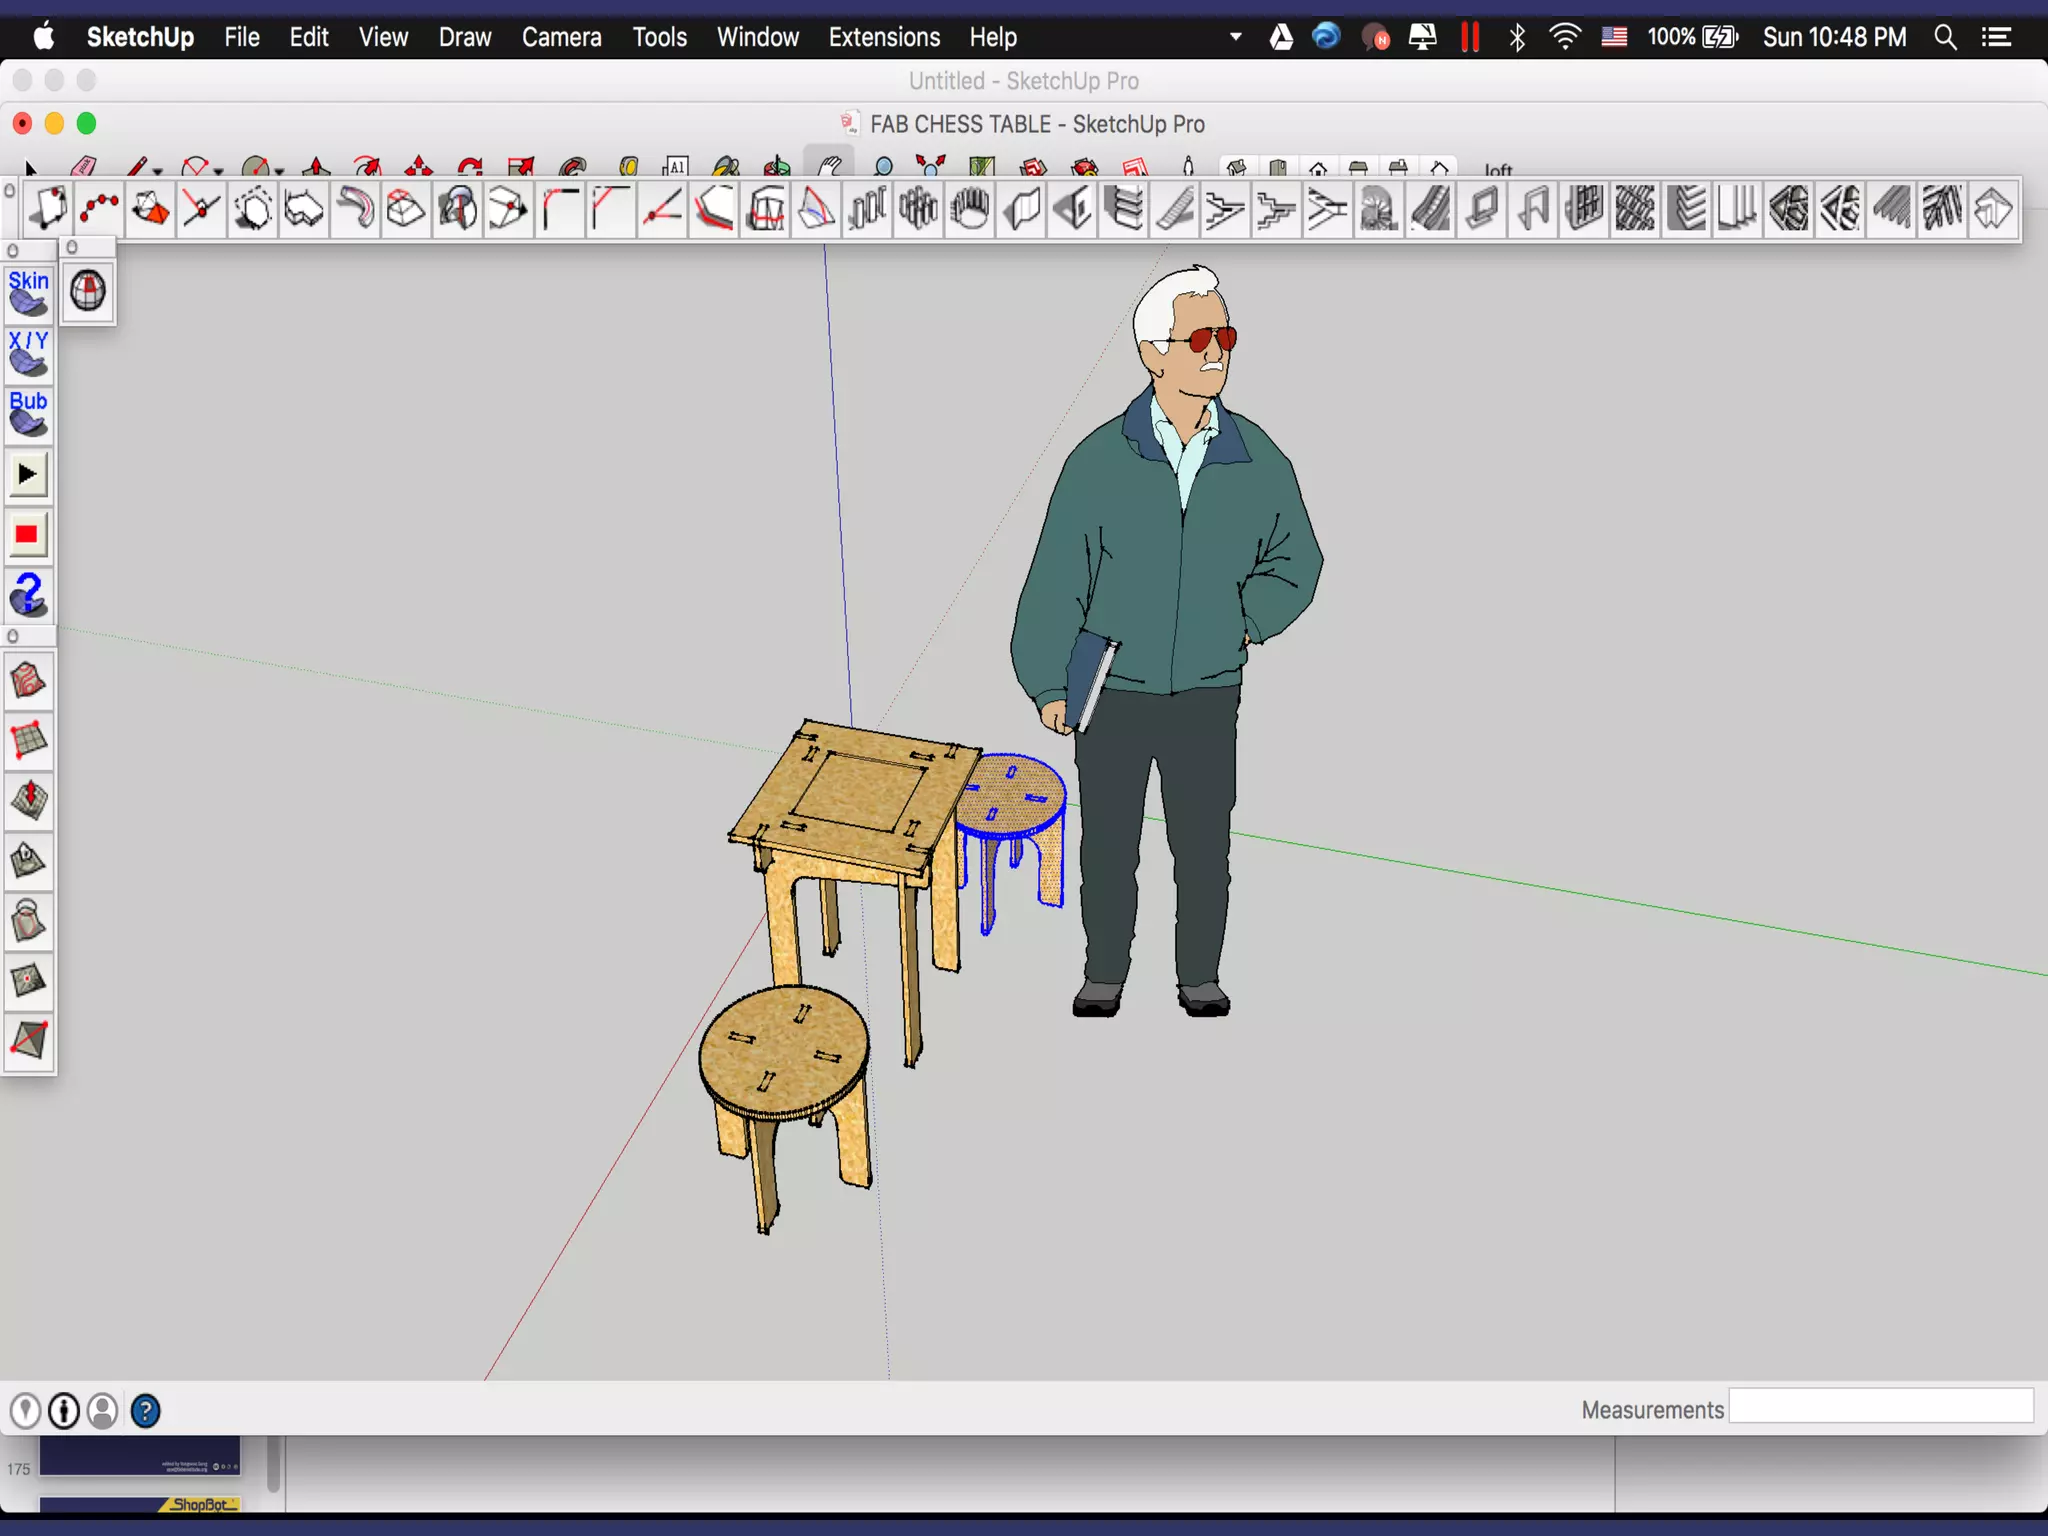Click the sphere globe plugin icon

[x=88, y=292]
